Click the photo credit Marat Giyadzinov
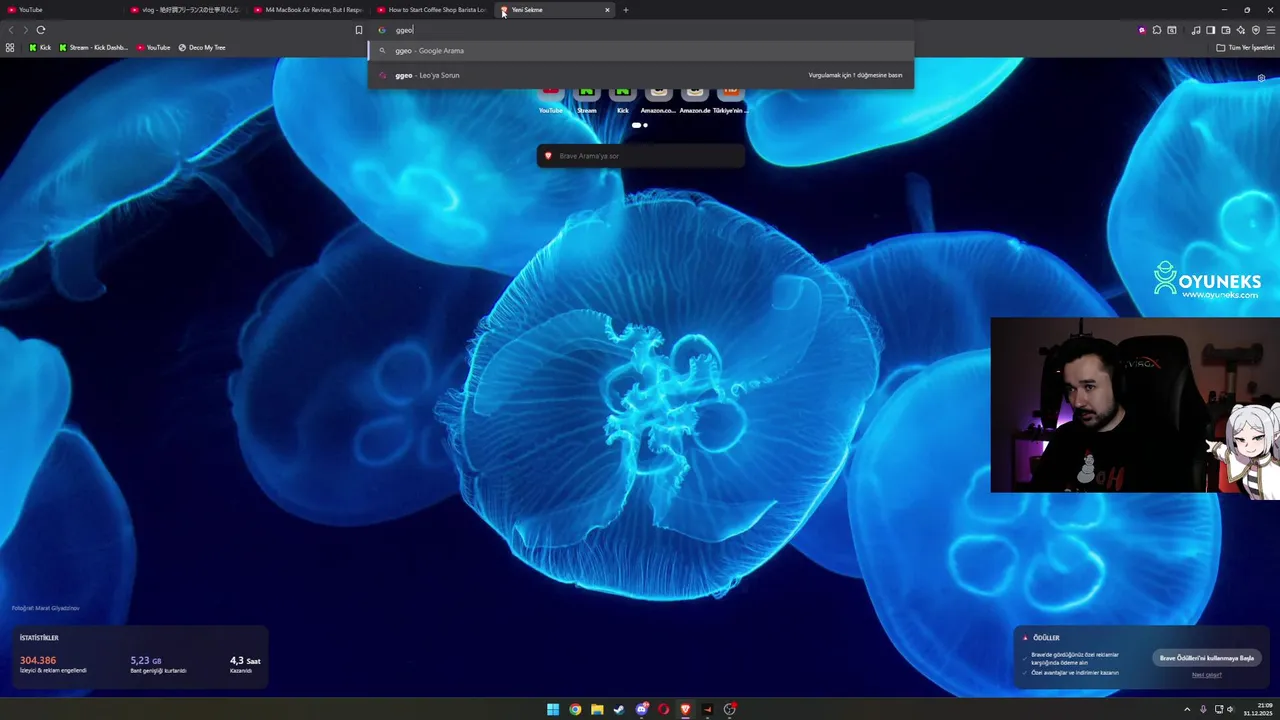The image size is (1280, 720). [46, 608]
